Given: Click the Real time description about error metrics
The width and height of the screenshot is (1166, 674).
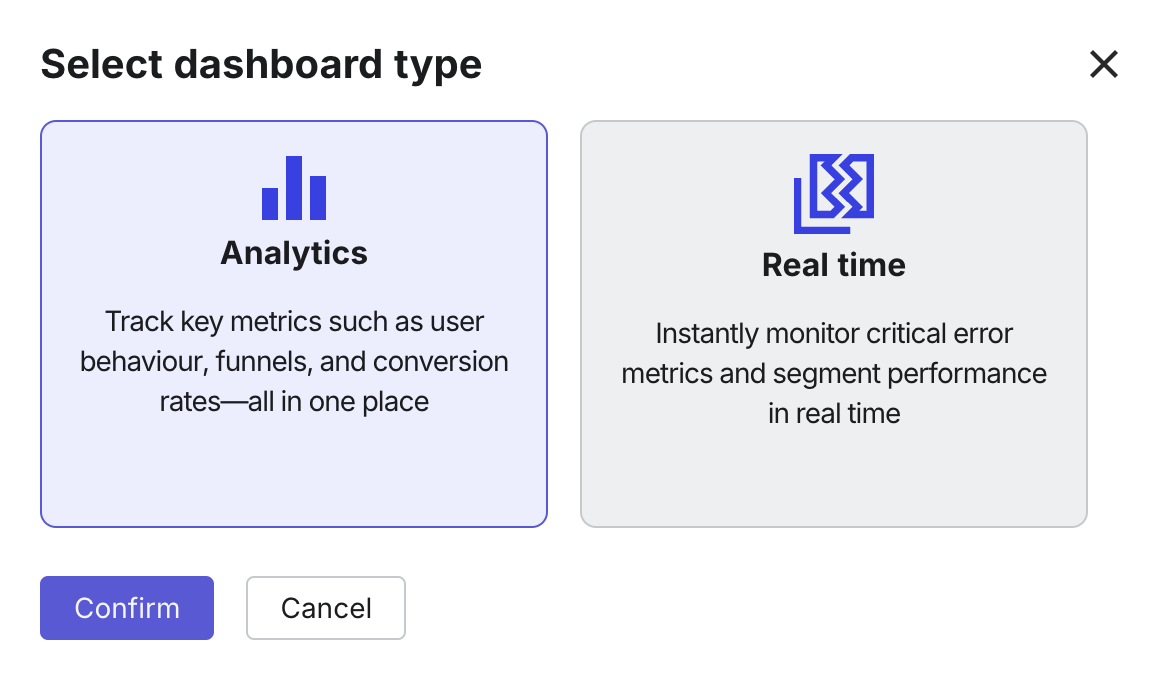Looking at the screenshot, I should (x=834, y=373).
